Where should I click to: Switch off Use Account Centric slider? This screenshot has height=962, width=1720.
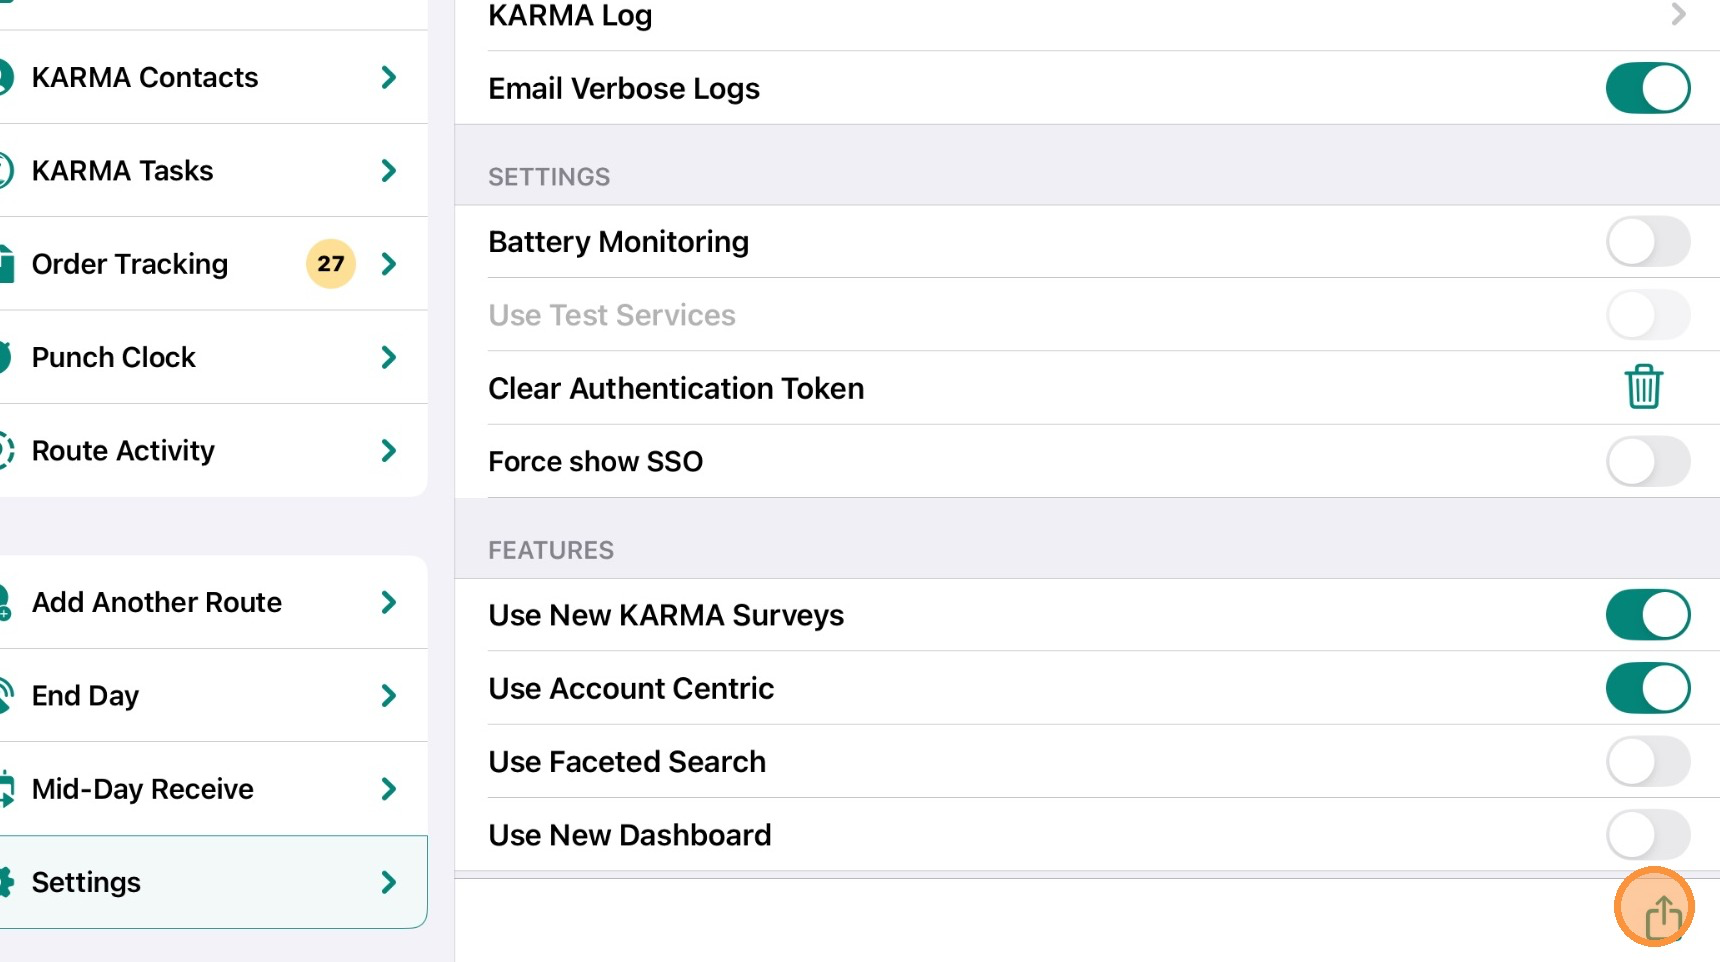coord(1648,688)
